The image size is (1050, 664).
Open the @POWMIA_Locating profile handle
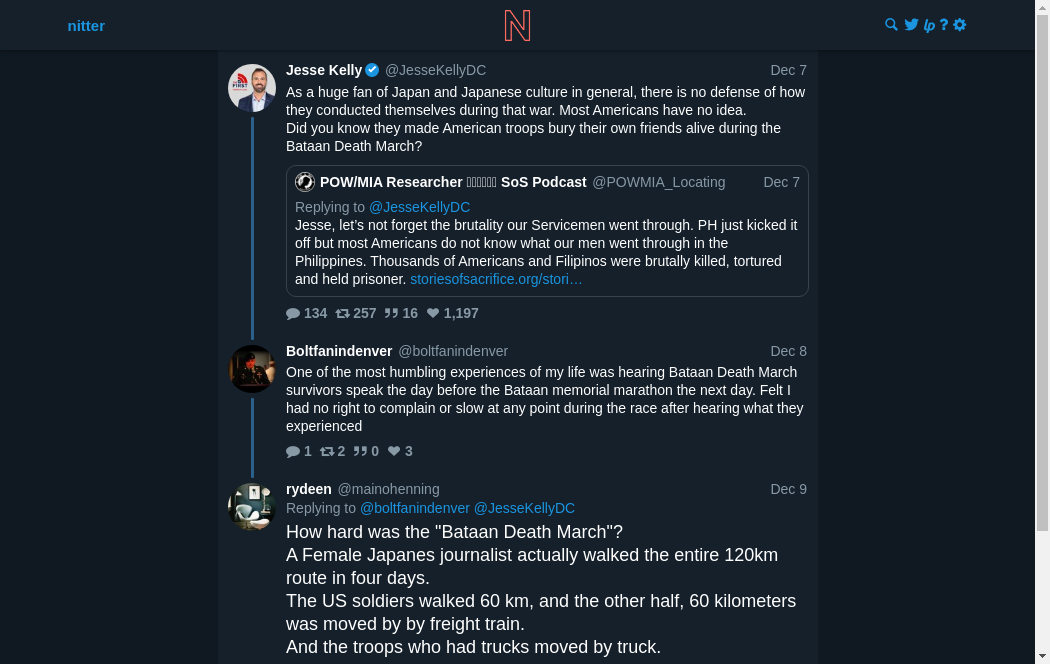pos(659,182)
